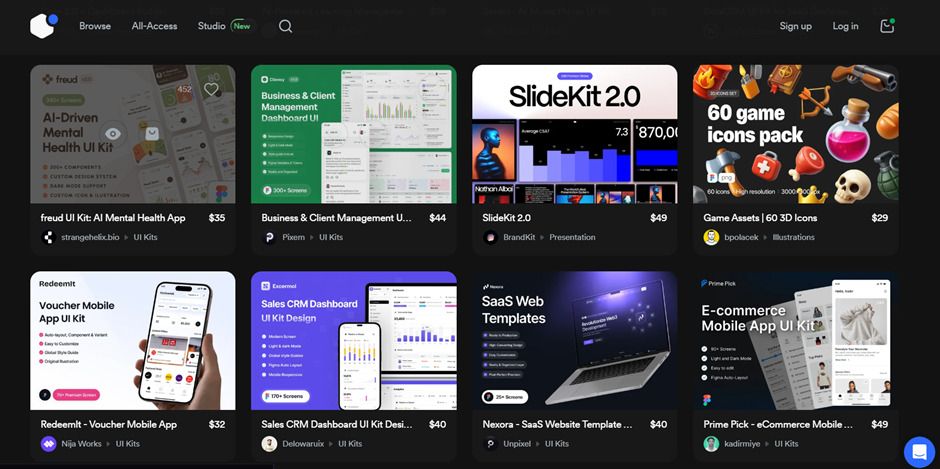Viewport: 940px width, 469px height.
Task: Open the search magnifier icon
Action: click(x=286, y=26)
